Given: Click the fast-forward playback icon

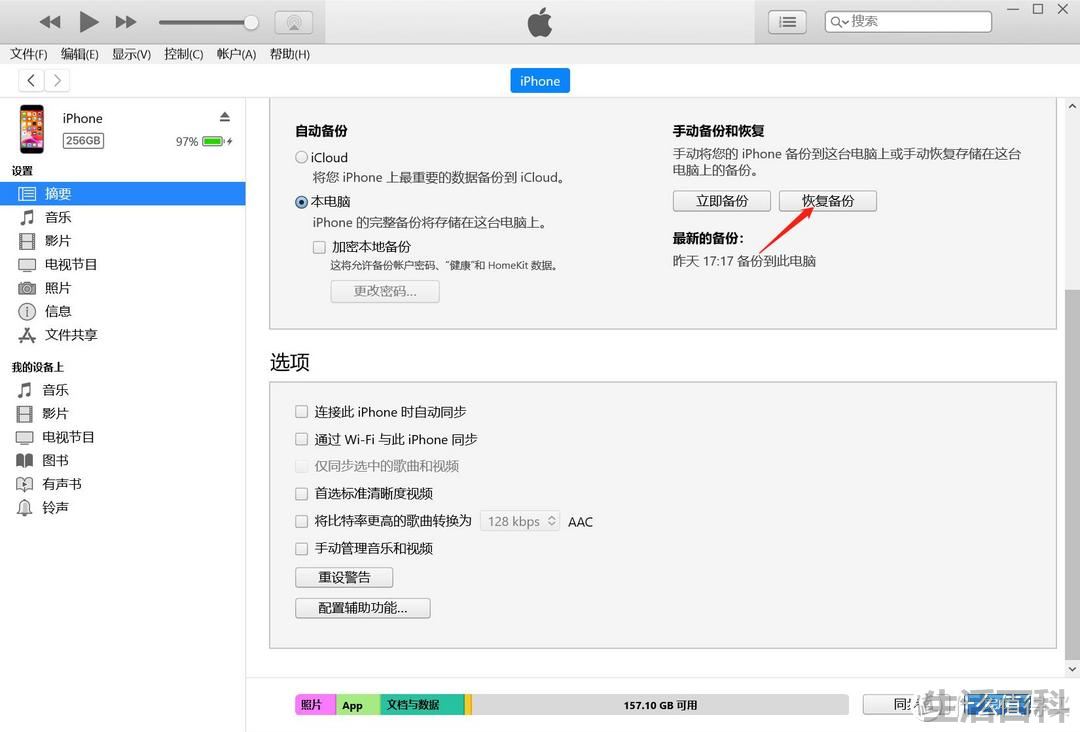Looking at the screenshot, I should click(x=125, y=22).
